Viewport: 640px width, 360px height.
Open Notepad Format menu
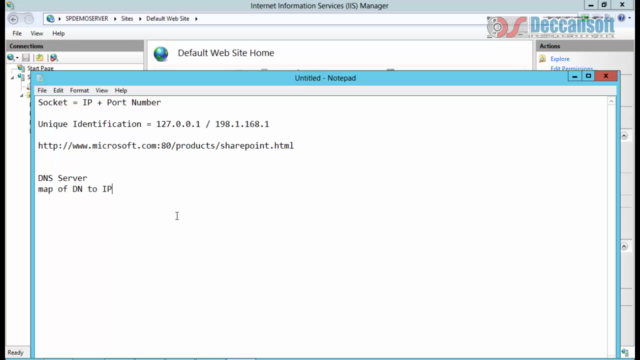pos(79,90)
